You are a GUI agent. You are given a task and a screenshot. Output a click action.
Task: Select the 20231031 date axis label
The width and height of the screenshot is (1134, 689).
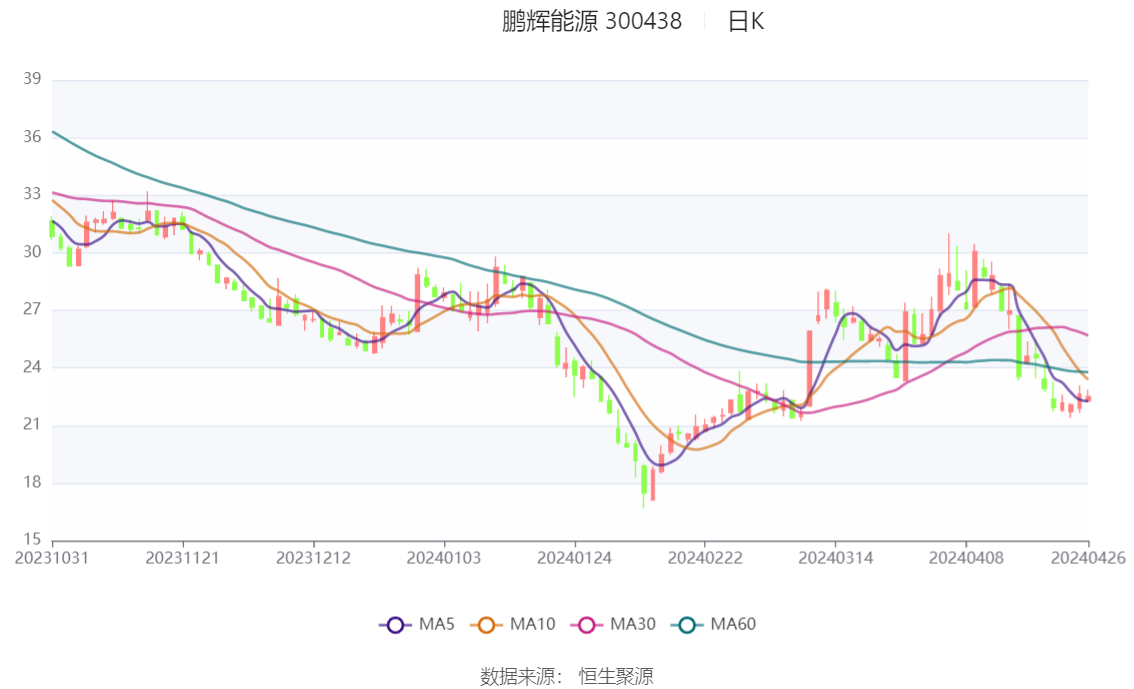click(x=52, y=557)
